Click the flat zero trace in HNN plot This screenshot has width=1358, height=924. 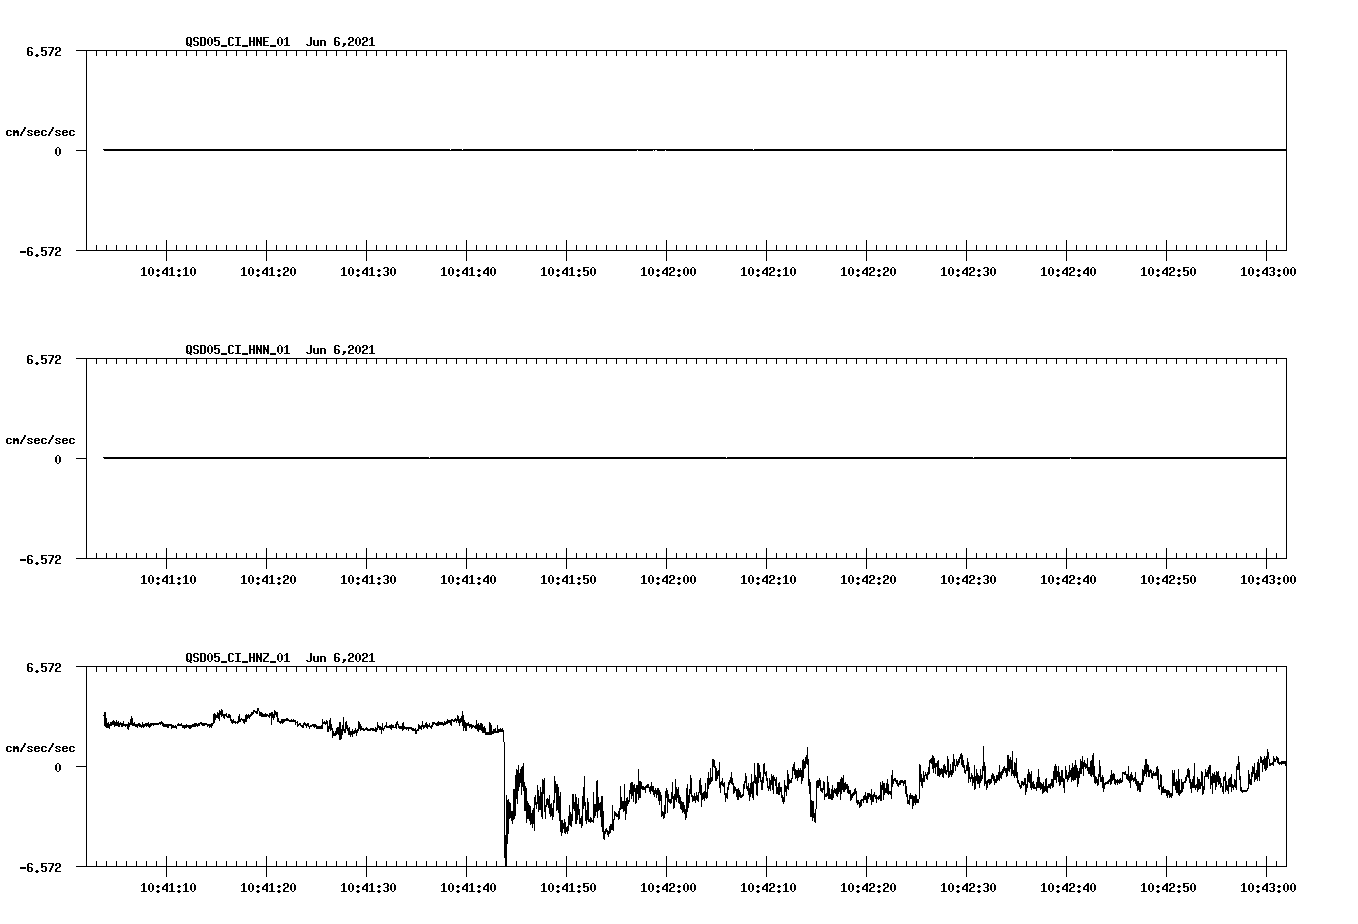pos(694,458)
